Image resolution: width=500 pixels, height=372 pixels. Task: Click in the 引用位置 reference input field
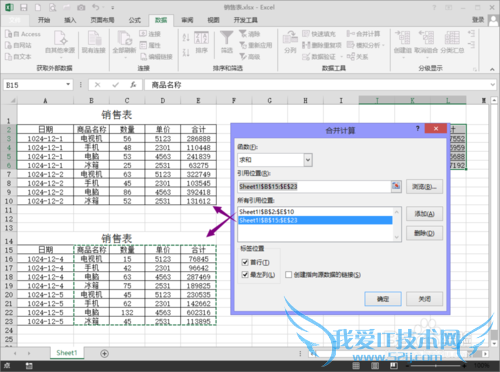click(314, 186)
